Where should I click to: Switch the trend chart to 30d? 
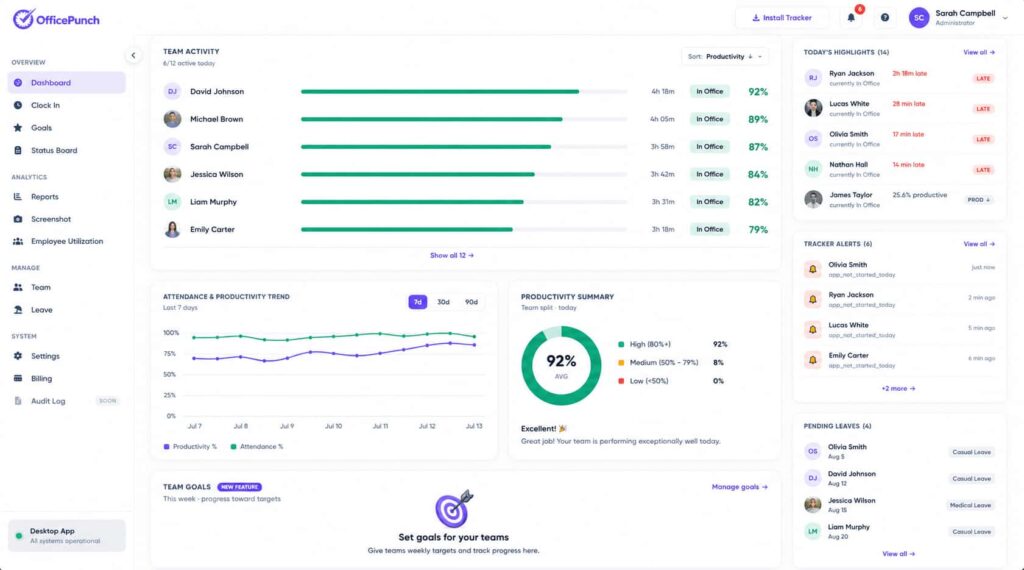tap(443, 302)
